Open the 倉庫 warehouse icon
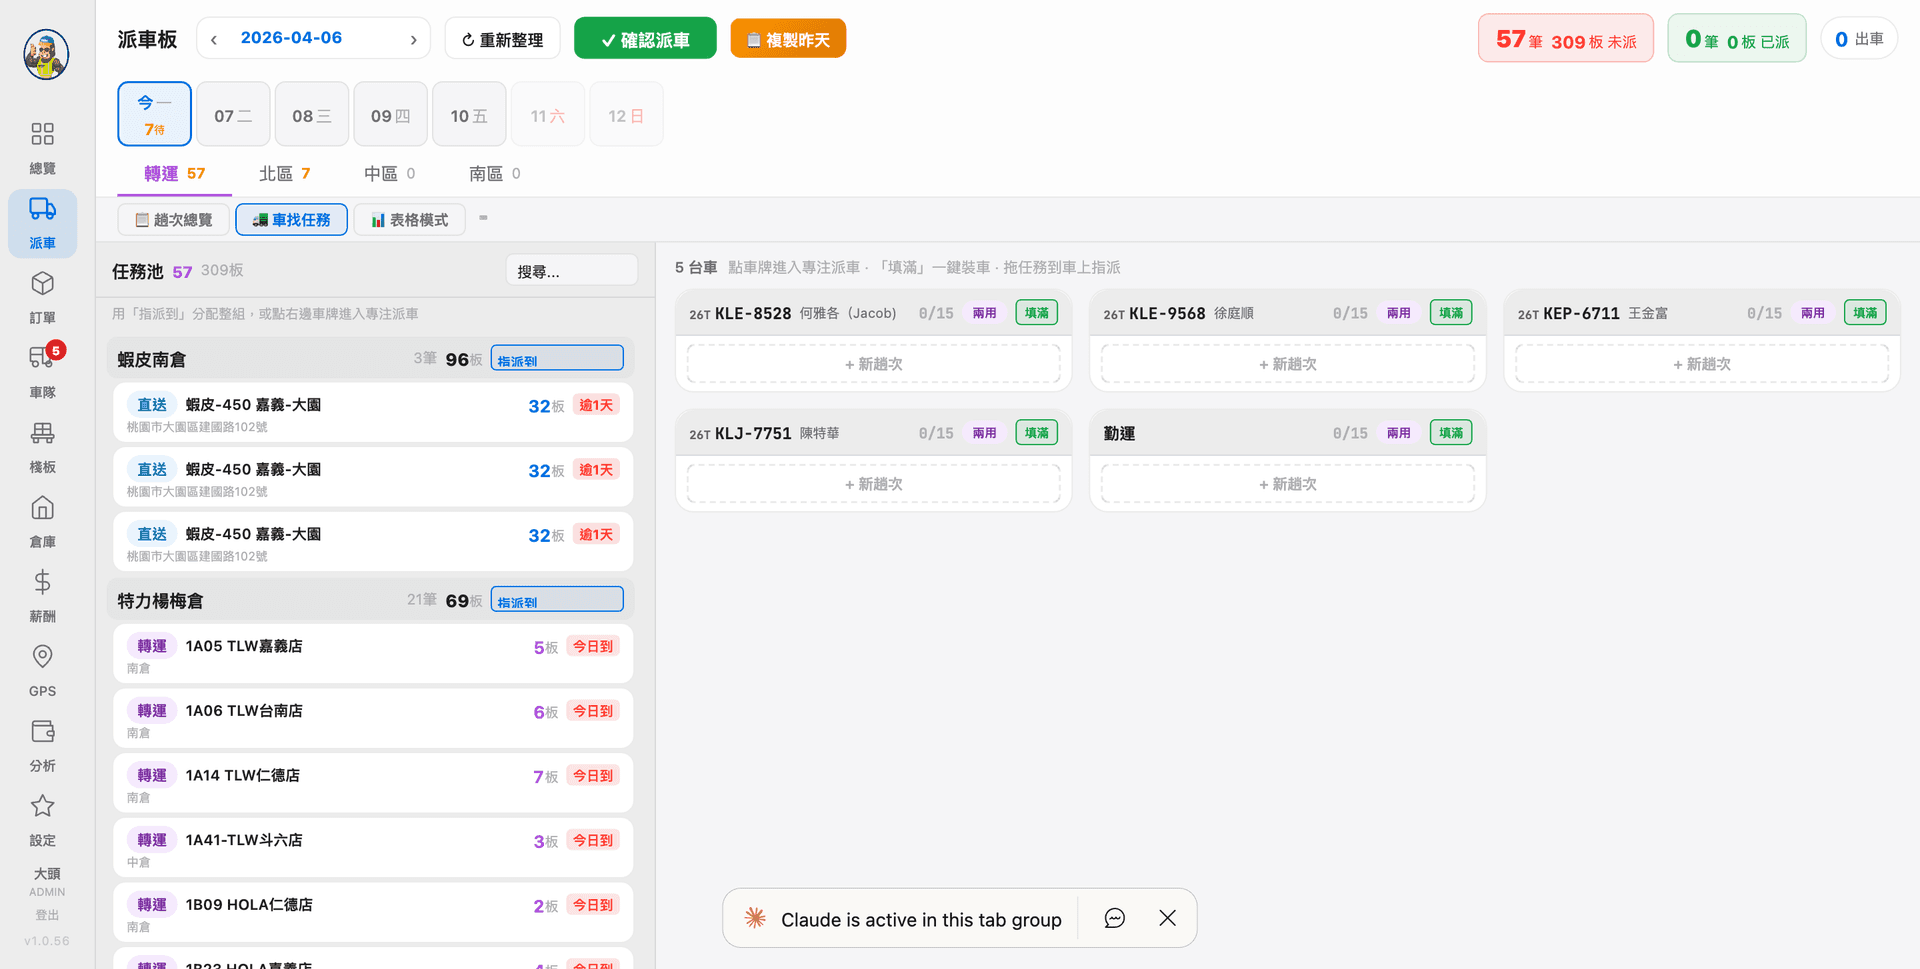 [42, 508]
